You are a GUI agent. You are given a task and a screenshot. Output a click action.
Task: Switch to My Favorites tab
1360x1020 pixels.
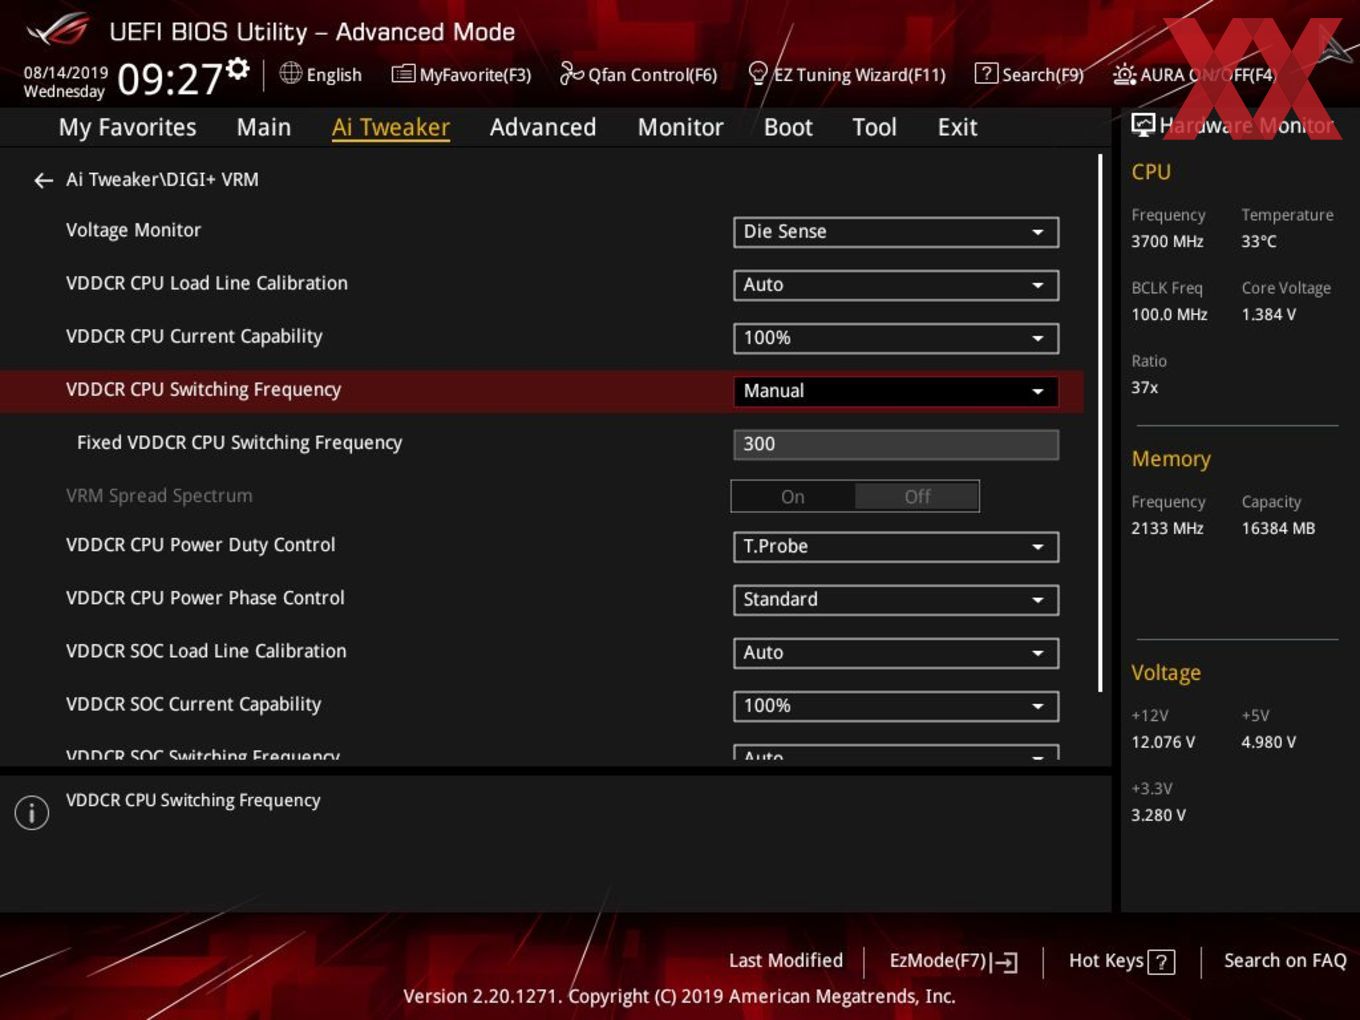(x=127, y=127)
